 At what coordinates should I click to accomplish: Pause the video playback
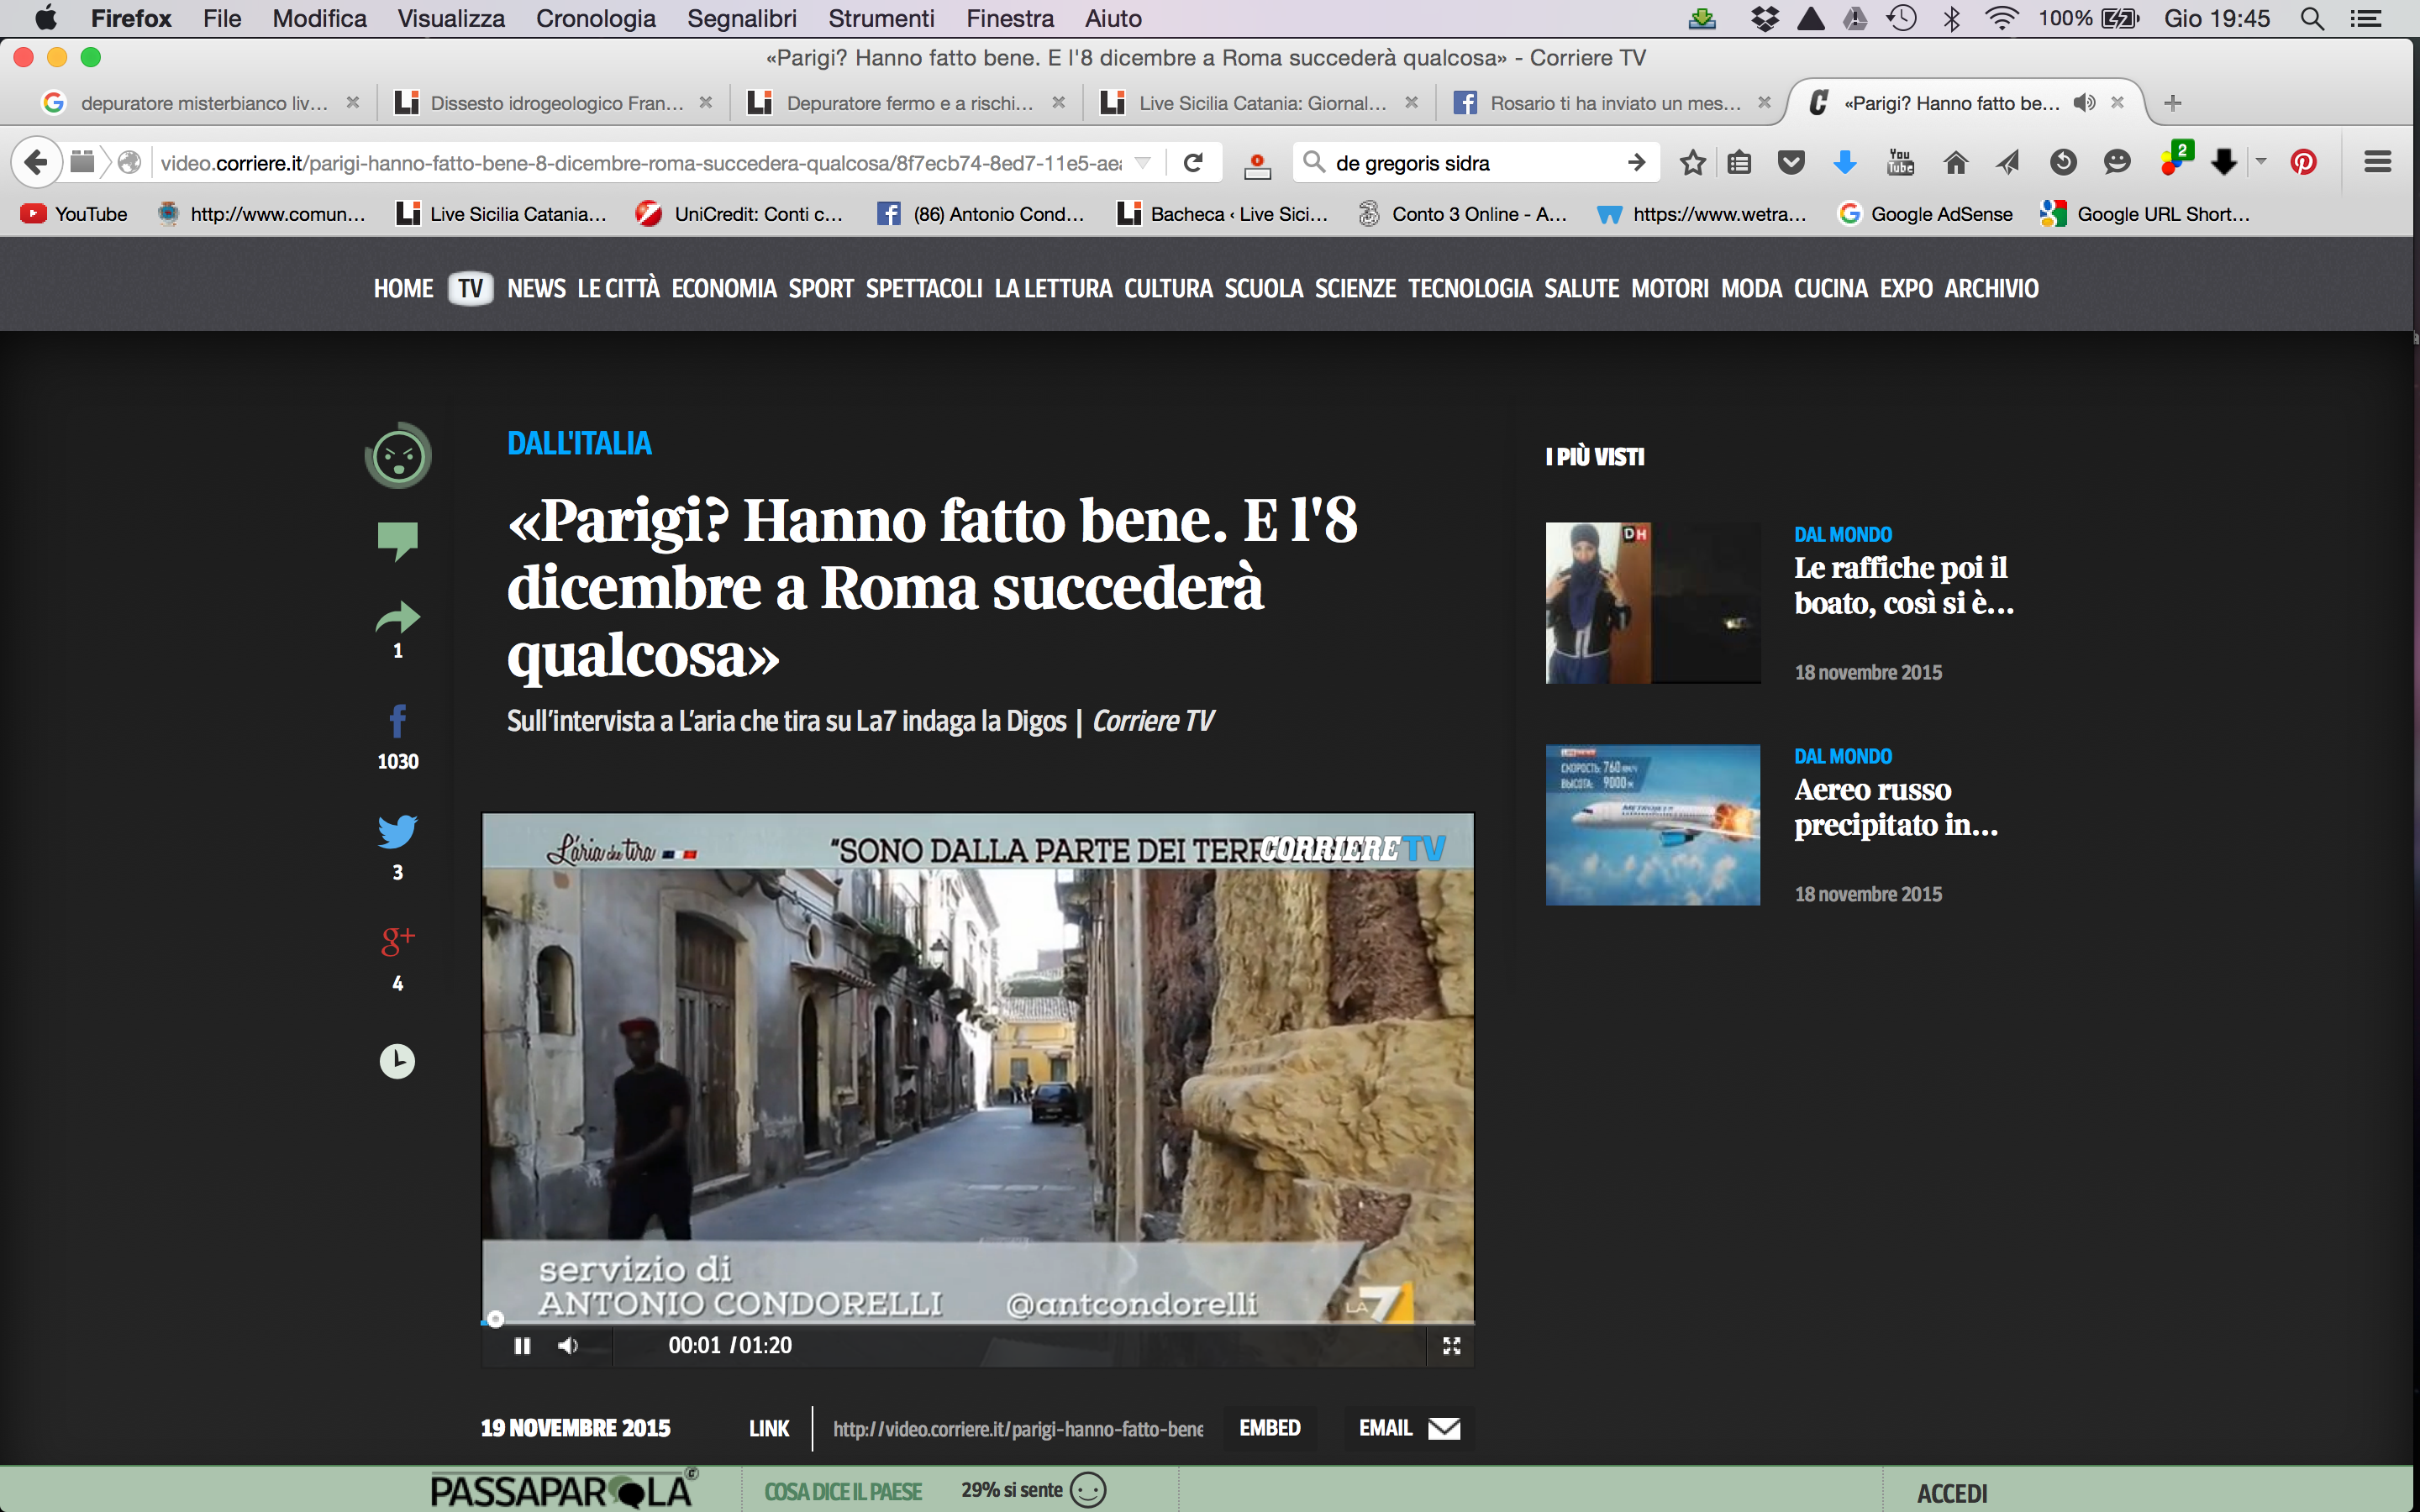pos(522,1346)
